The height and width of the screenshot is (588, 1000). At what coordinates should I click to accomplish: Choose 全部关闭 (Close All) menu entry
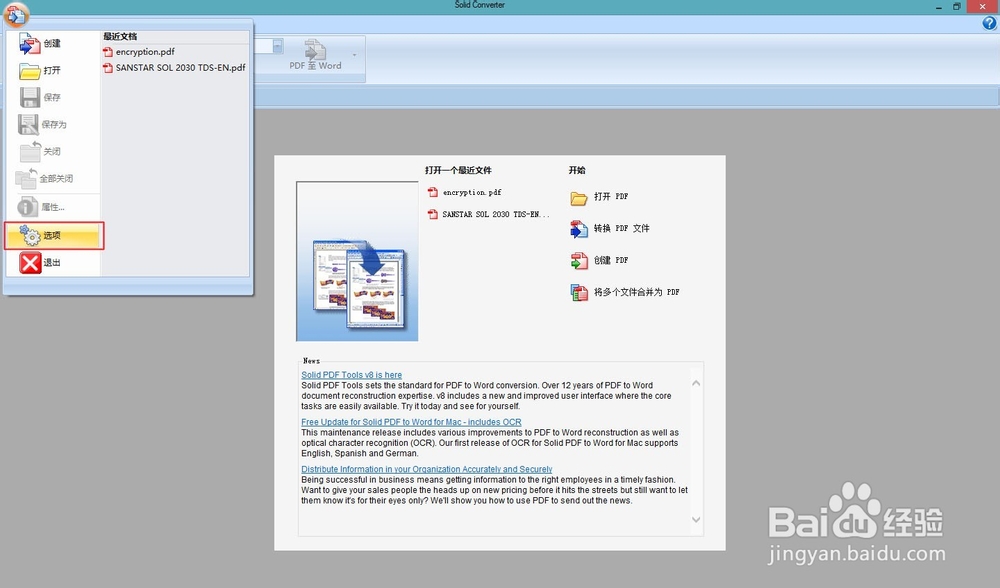(x=52, y=179)
